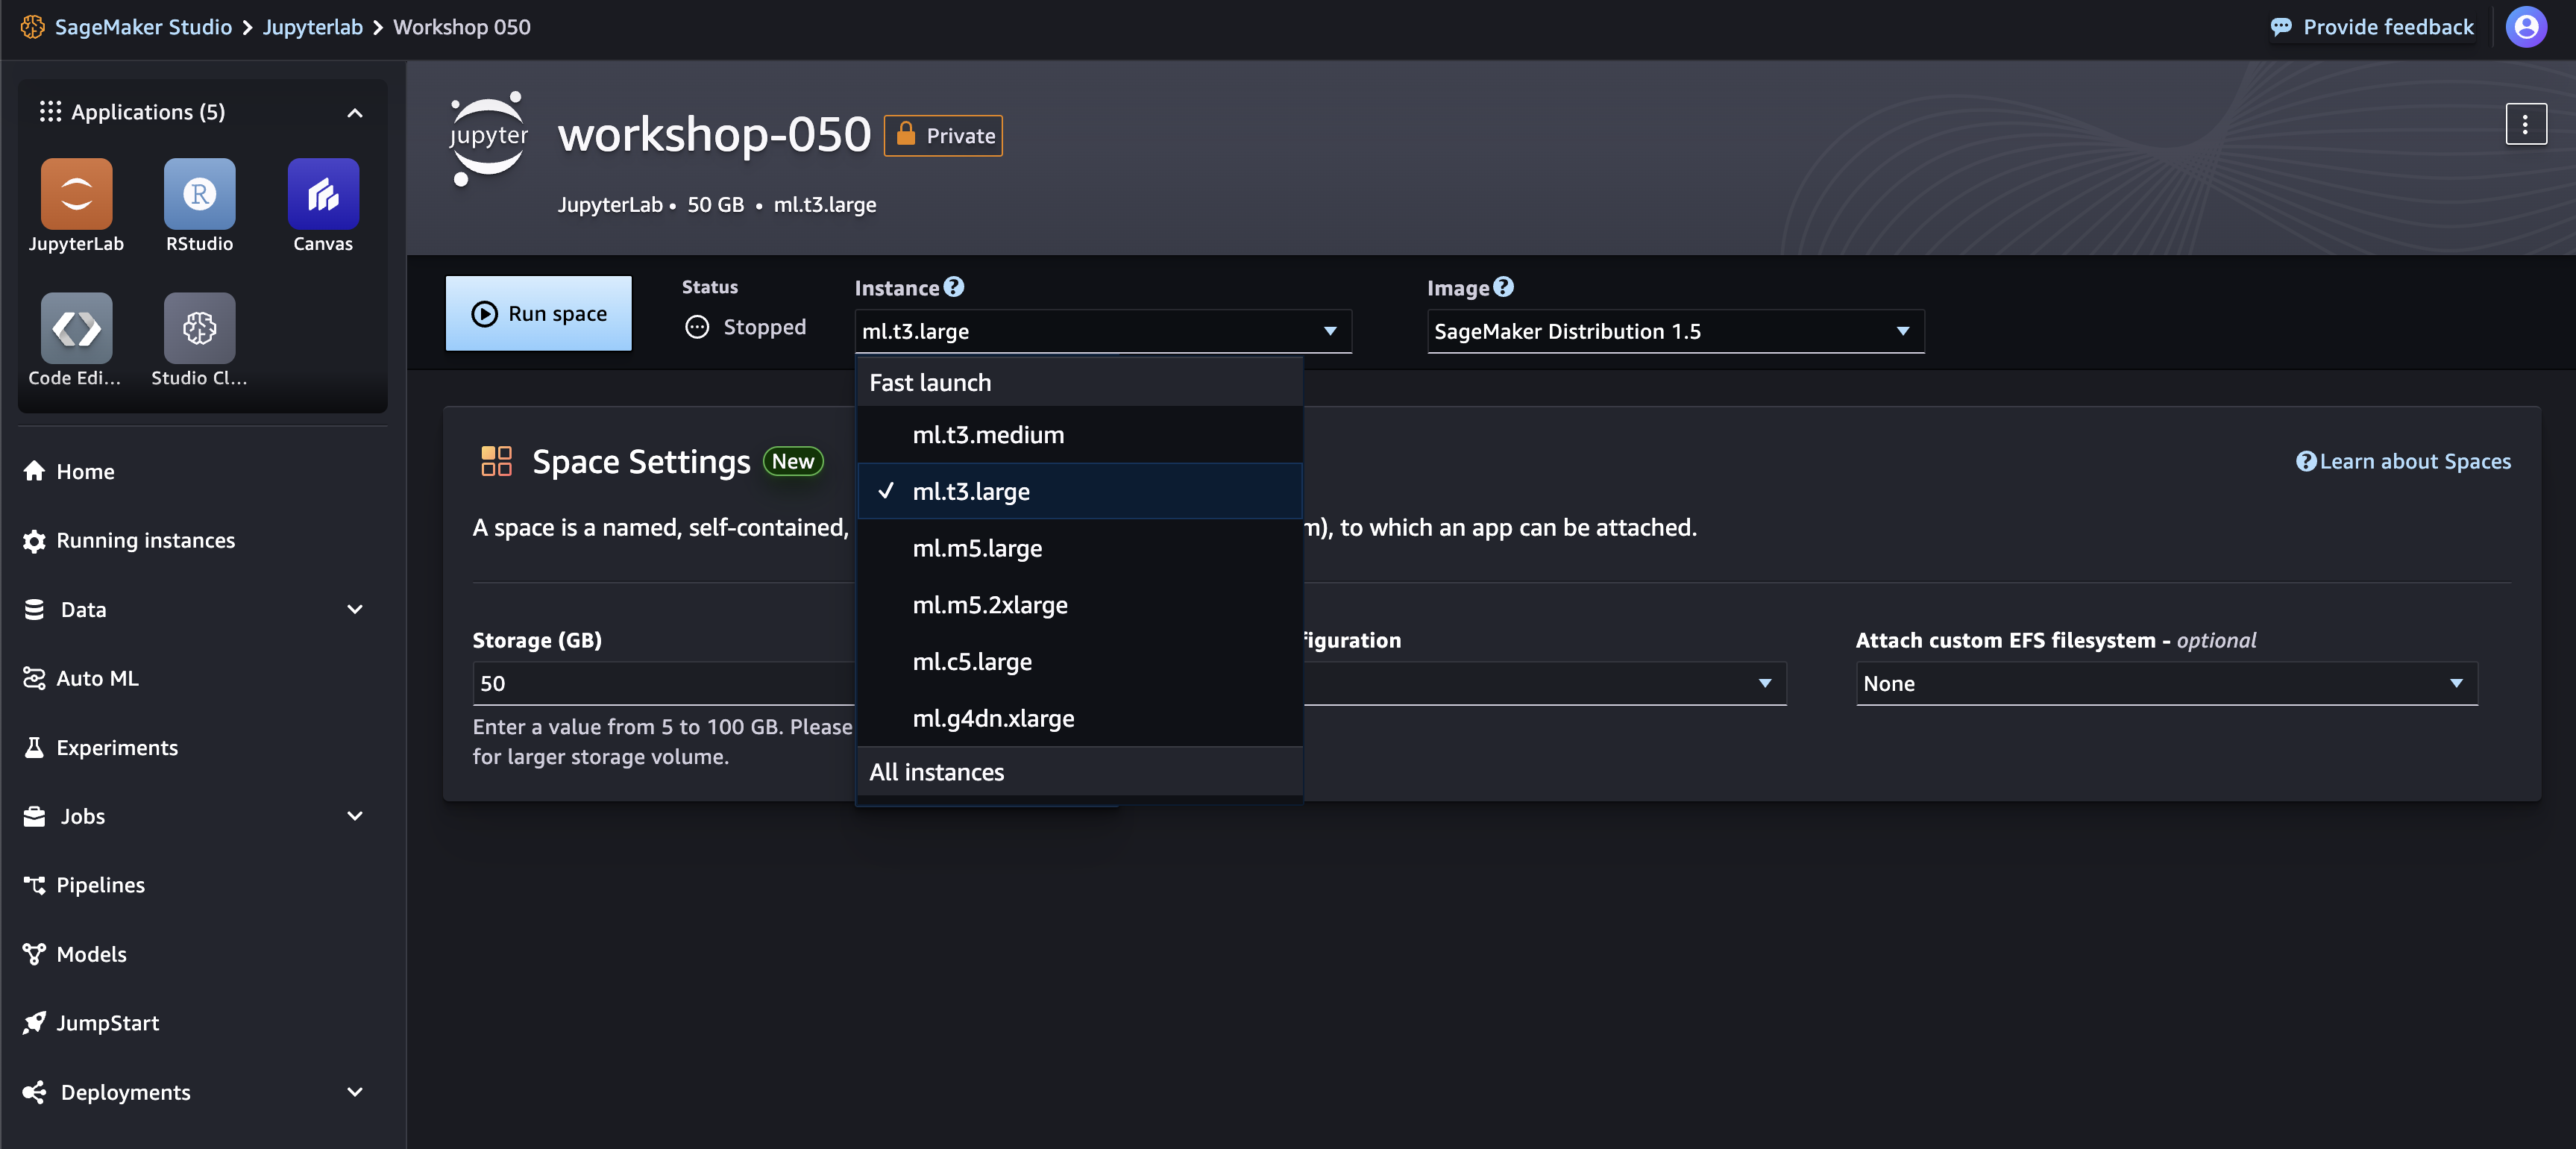Image resolution: width=2576 pixels, height=1149 pixels.
Task: Open Provide feedback link
Action: click(2371, 27)
